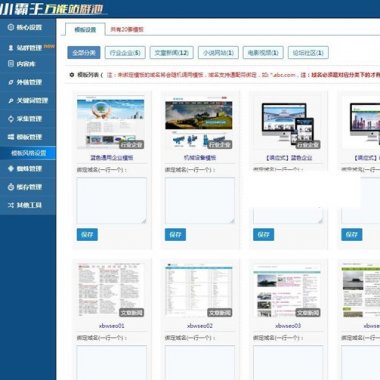Click the 【响应式】蓝色企业 name link

tap(288, 158)
